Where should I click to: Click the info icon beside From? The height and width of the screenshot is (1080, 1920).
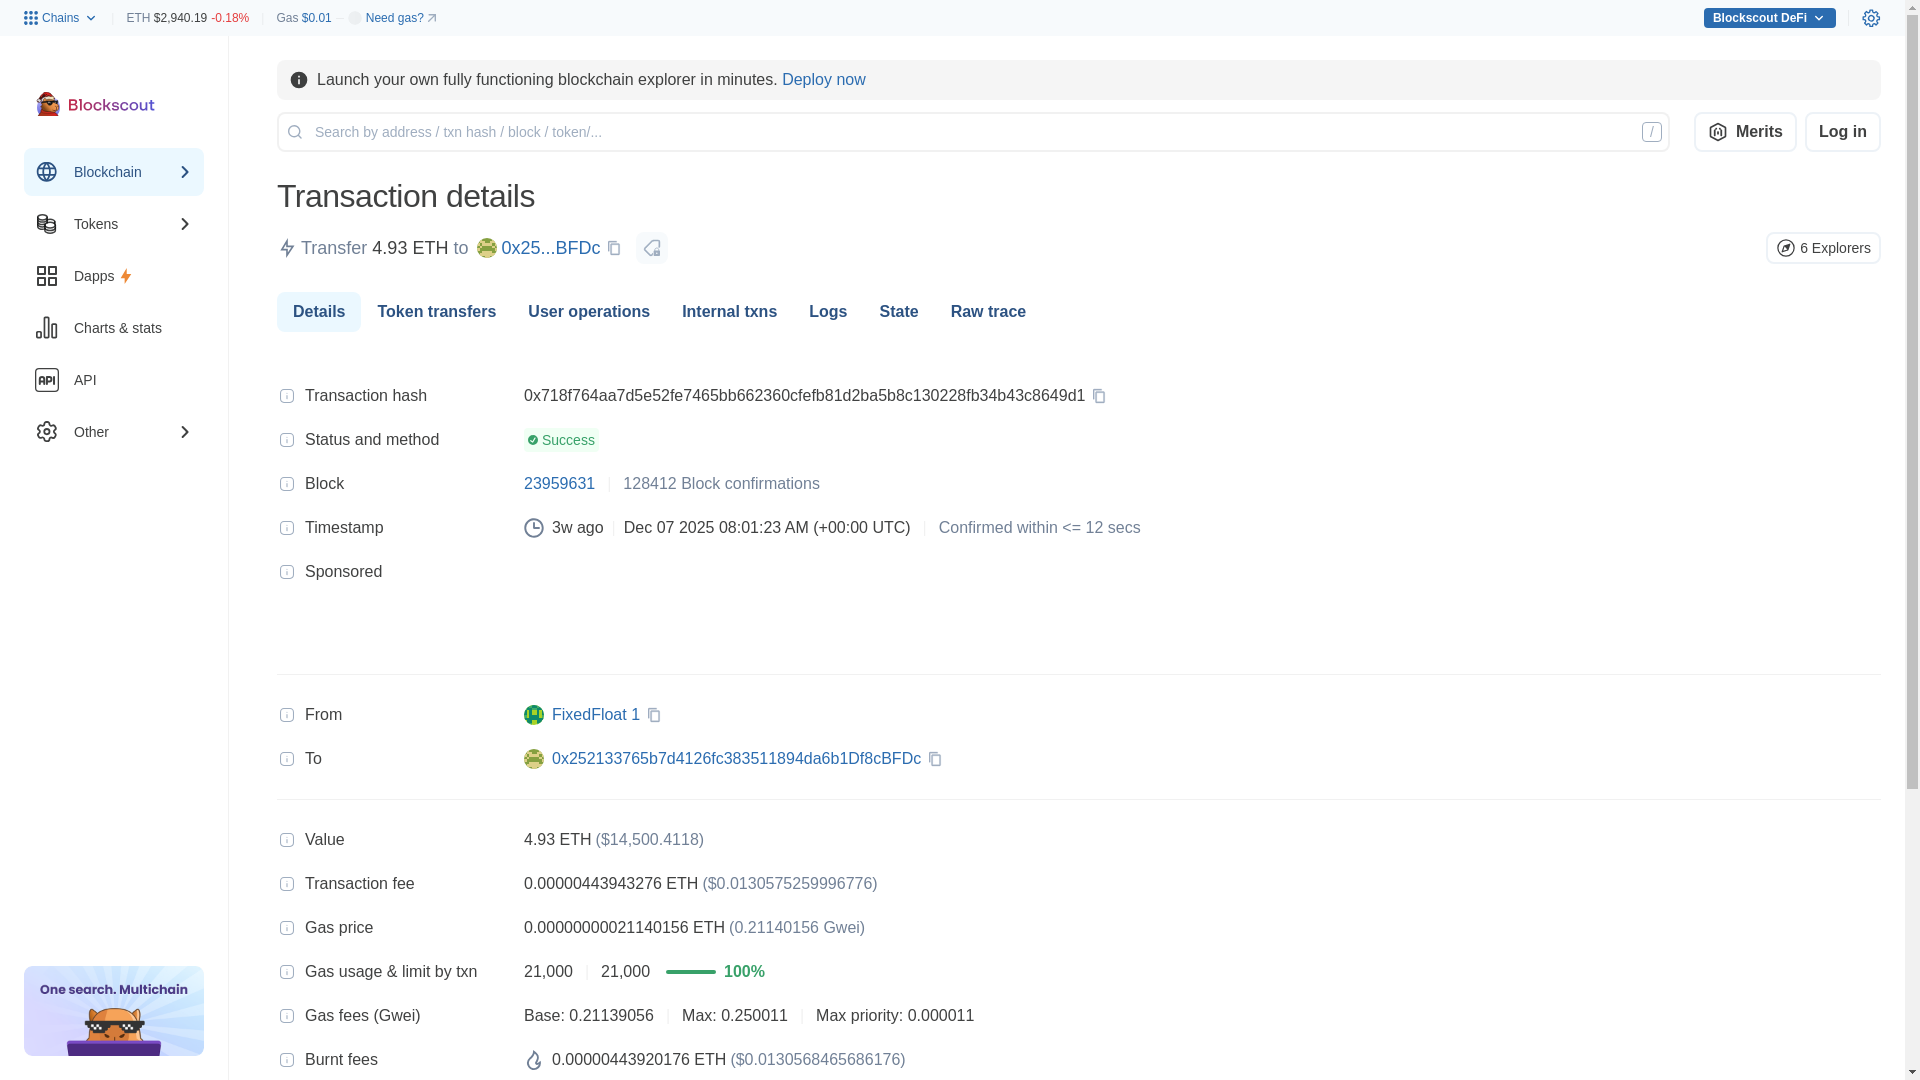287,715
